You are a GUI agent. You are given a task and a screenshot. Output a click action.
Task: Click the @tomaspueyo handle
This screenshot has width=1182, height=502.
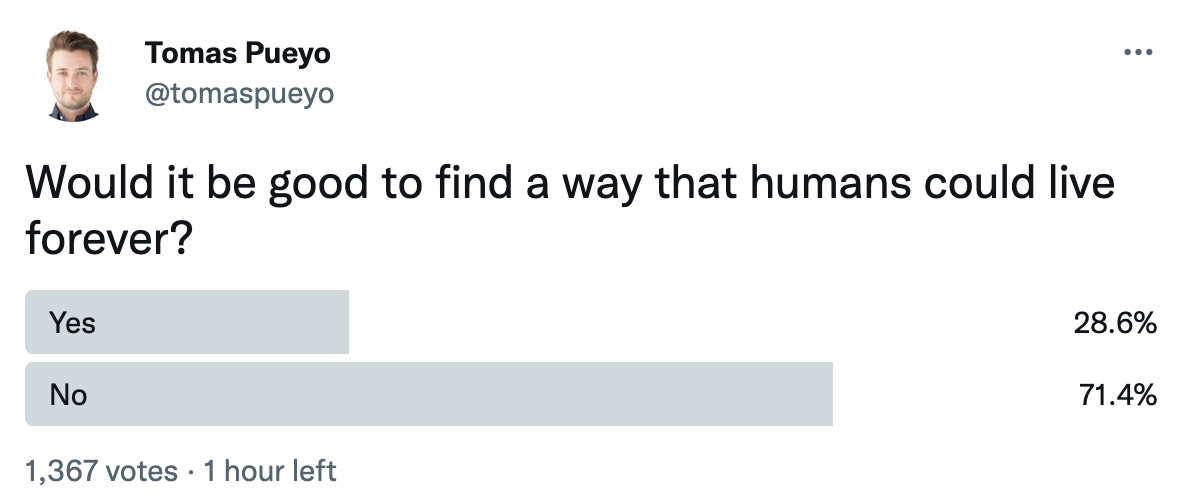tap(239, 93)
